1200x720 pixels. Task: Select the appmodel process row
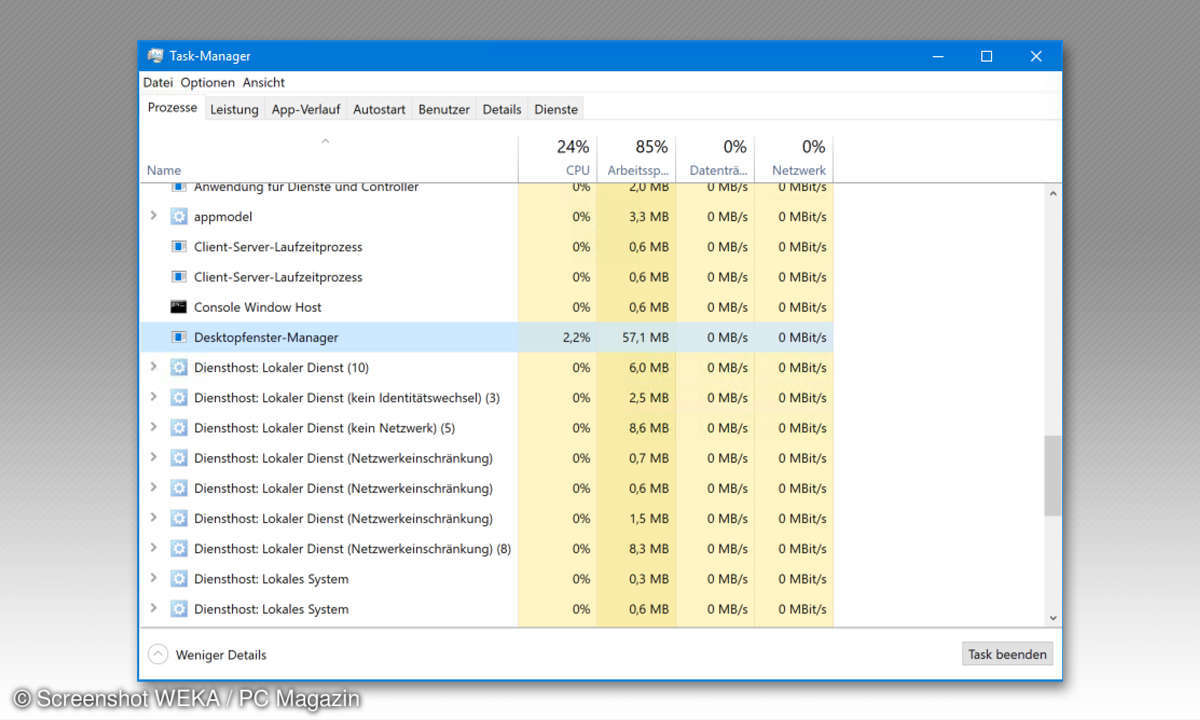[486, 216]
